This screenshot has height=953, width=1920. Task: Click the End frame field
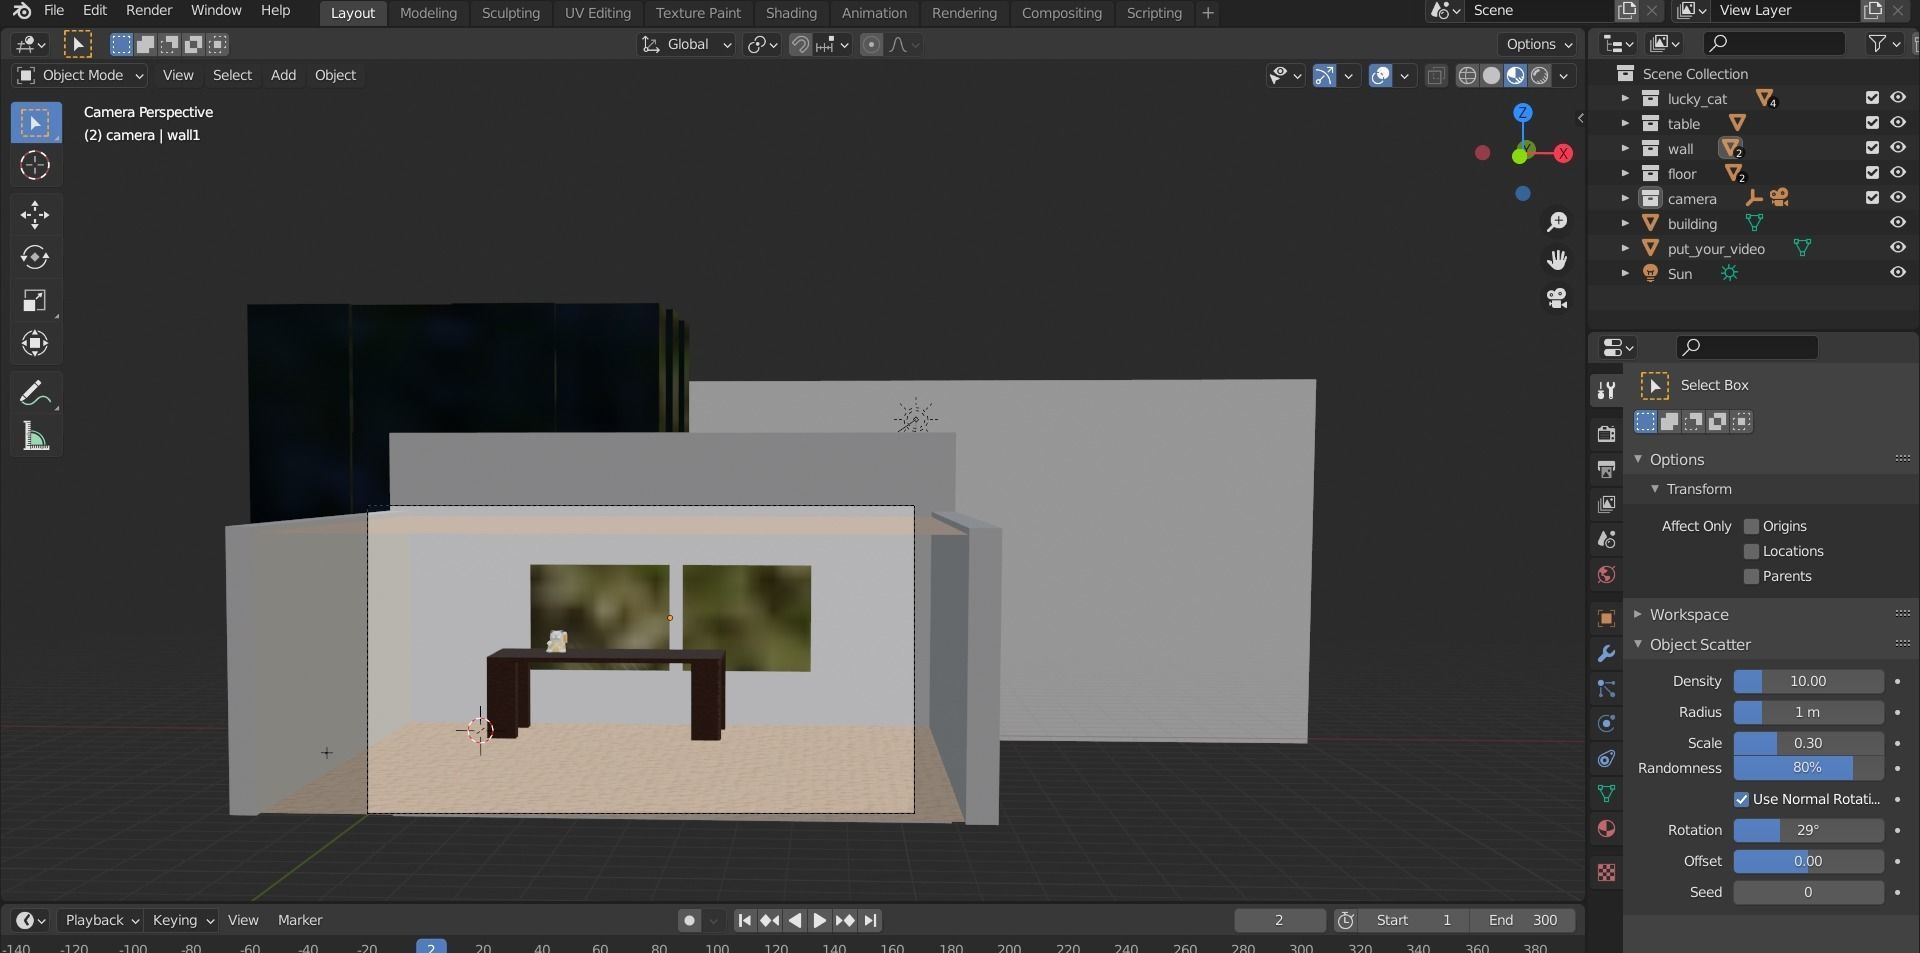pos(1523,920)
